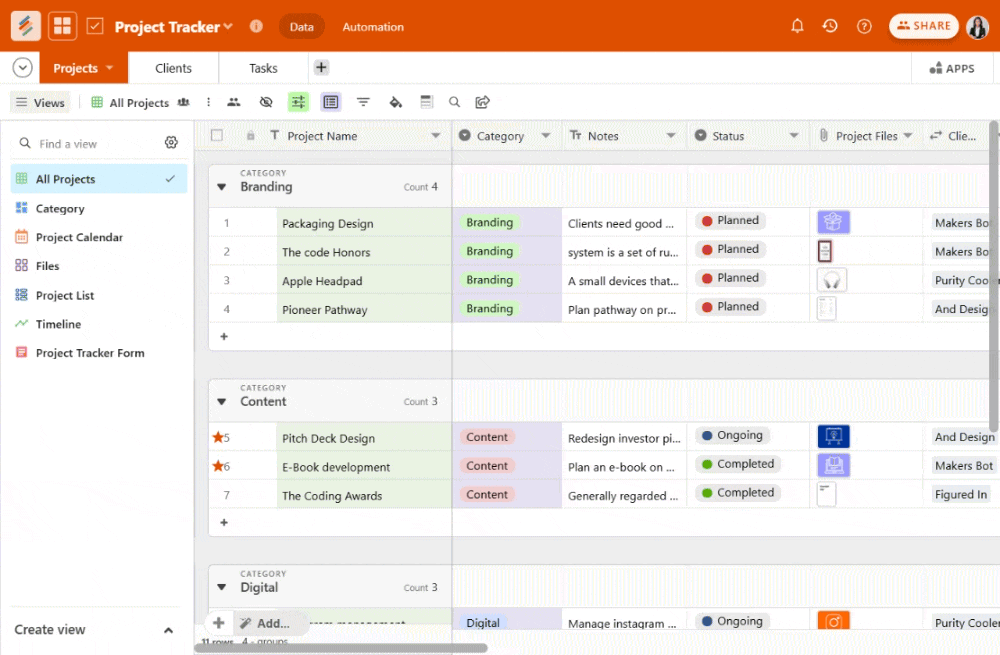Open the Status column dropdown arrow
The height and width of the screenshot is (655, 1000).
[793, 136]
